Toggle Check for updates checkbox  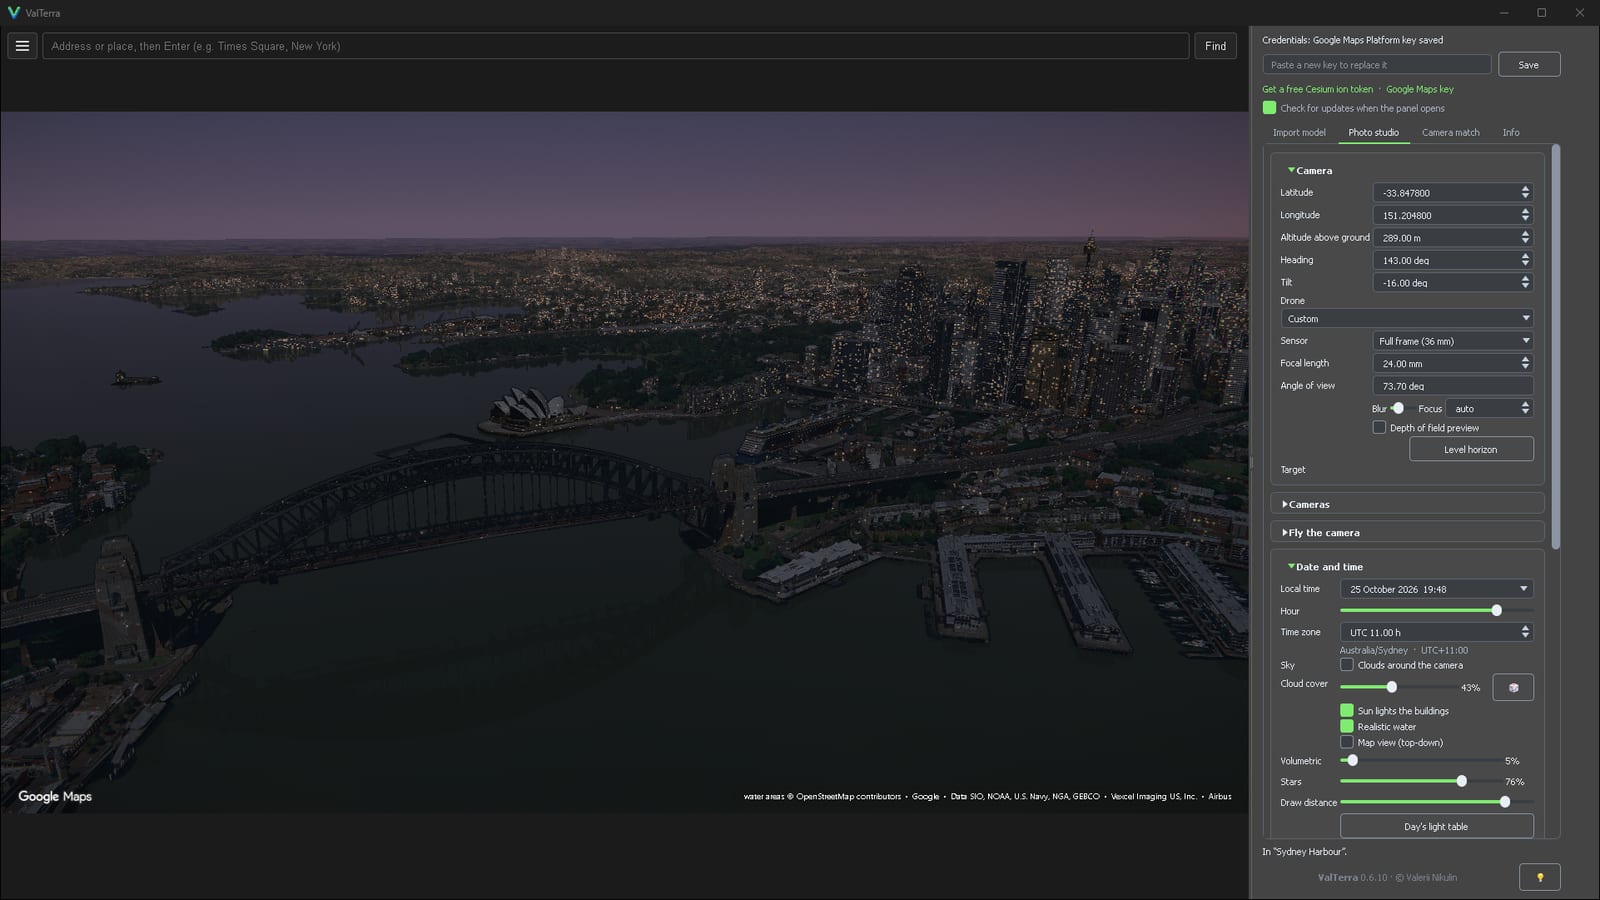1269,108
